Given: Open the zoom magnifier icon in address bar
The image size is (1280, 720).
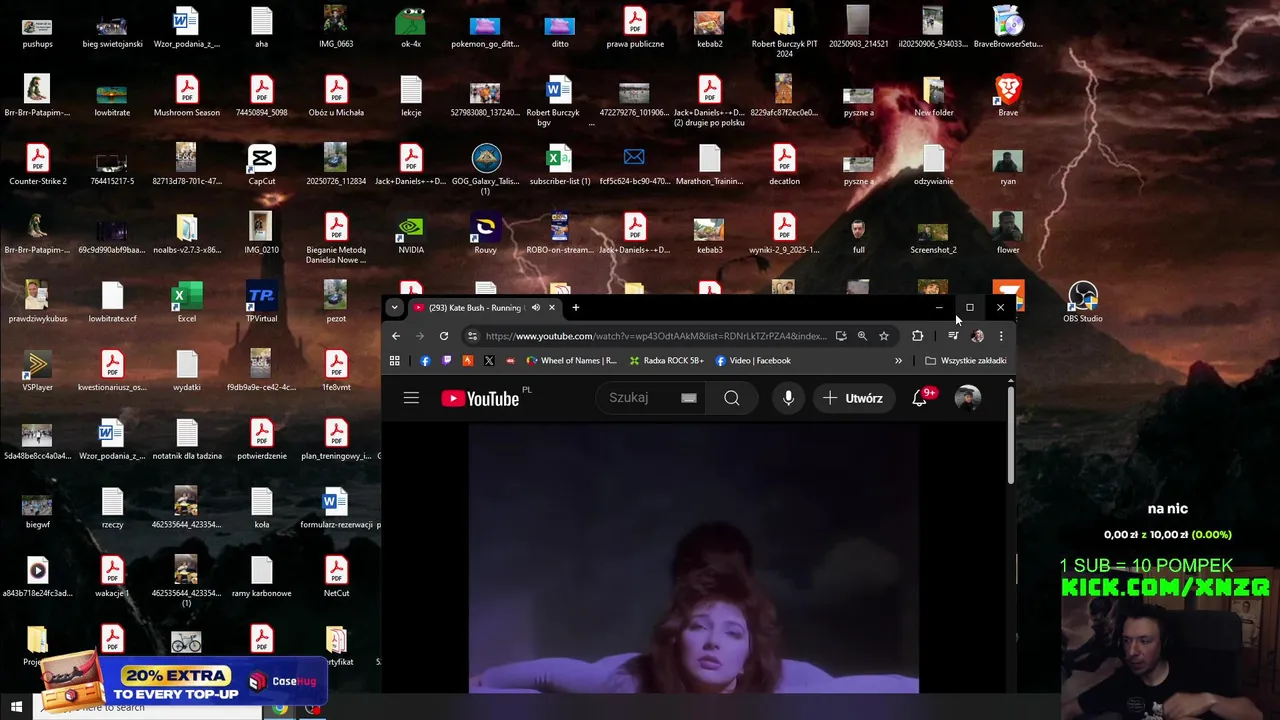Looking at the screenshot, I should coord(862,336).
